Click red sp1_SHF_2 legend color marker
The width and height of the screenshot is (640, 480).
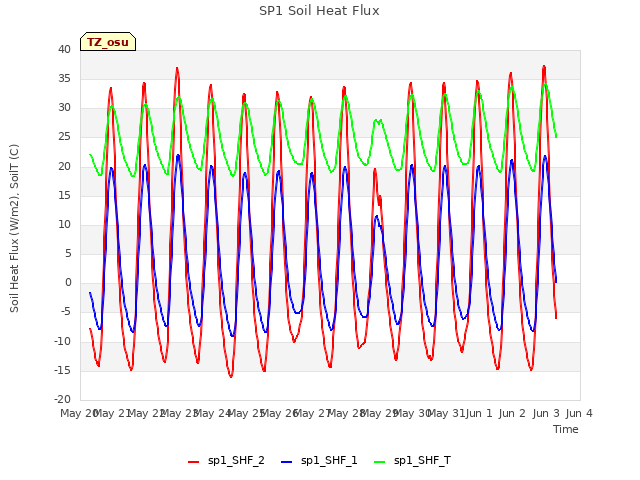[x=193, y=462]
